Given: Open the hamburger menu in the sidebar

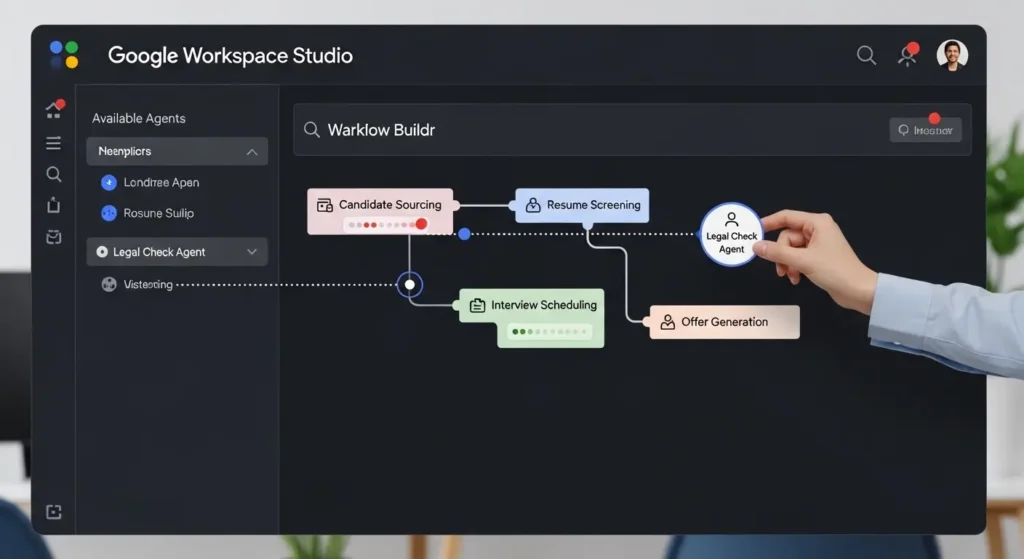Looking at the screenshot, I should 54,143.
